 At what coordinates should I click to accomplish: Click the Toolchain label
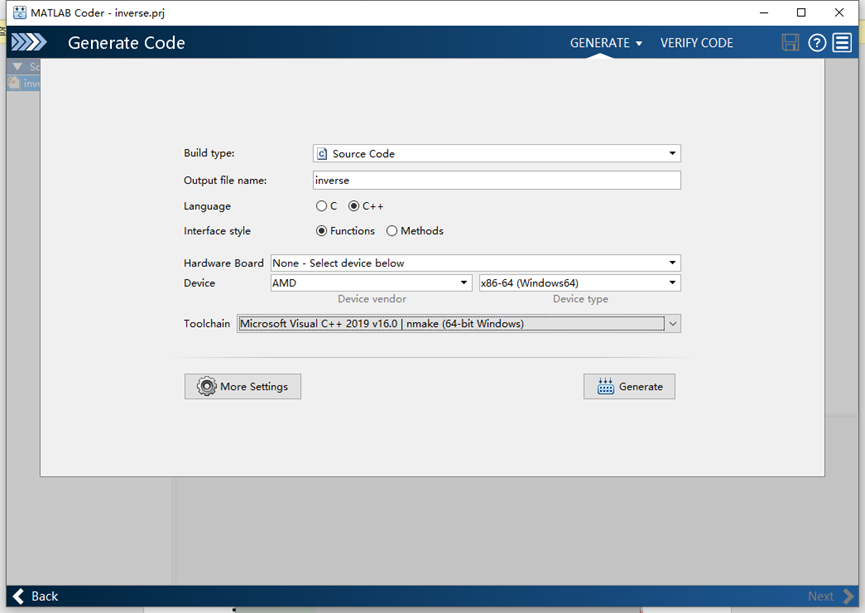coord(207,324)
